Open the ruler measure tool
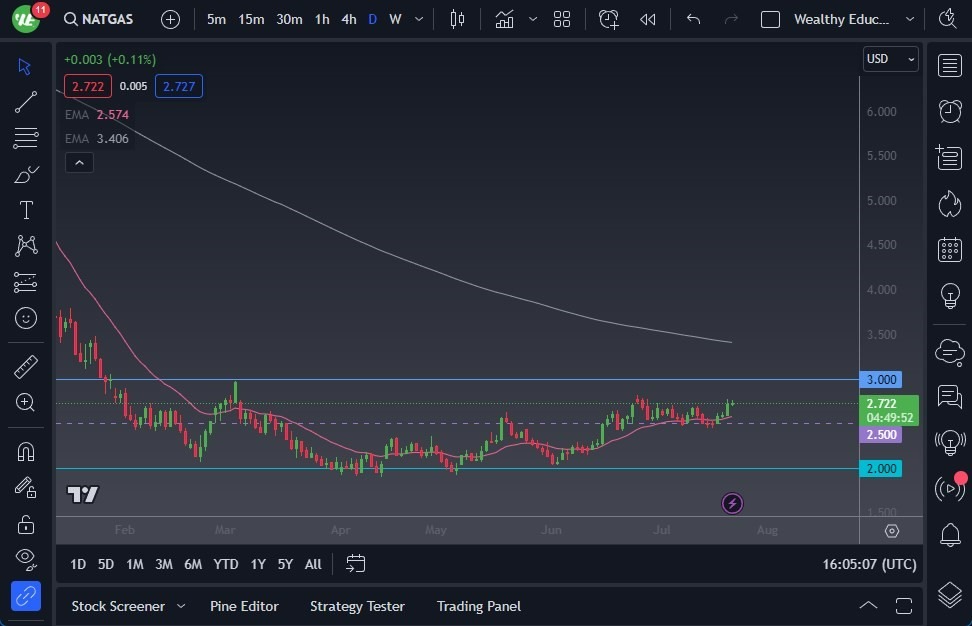This screenshot has height=626, width=972. [26, 367]
